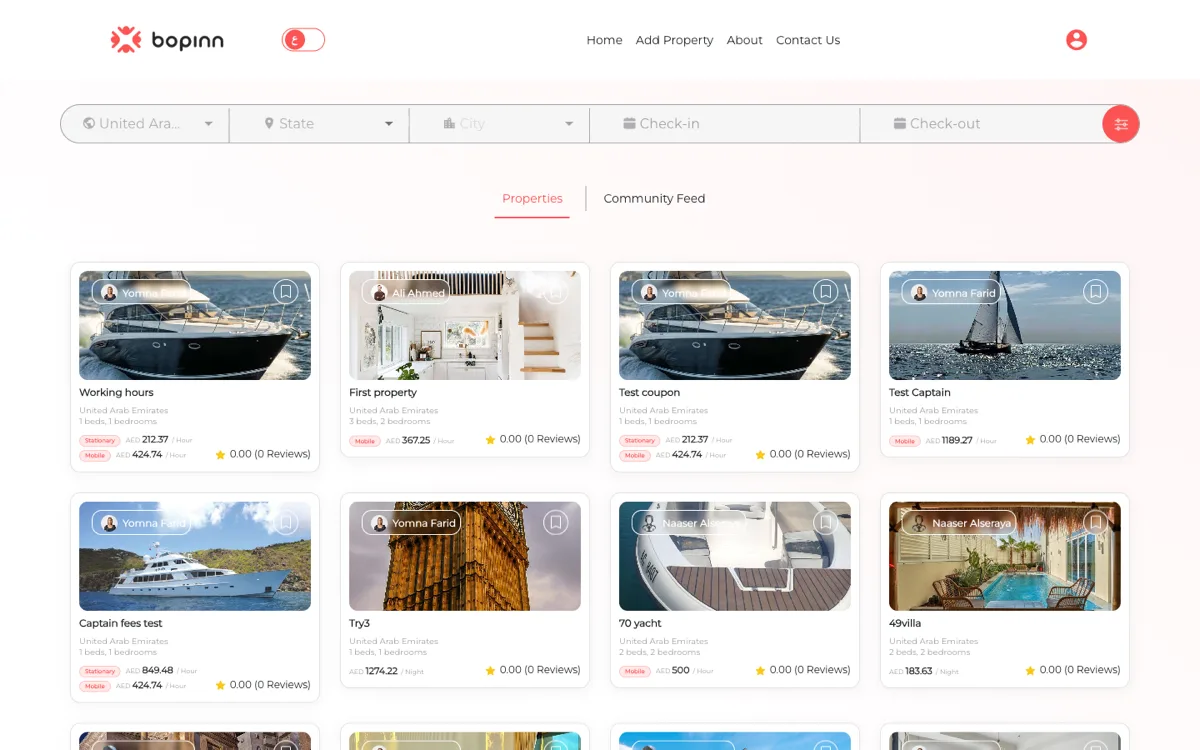Viewport: 1200px width, 750px height.
Task: Bookmark the Working hours property
Action: pos(285,291)
